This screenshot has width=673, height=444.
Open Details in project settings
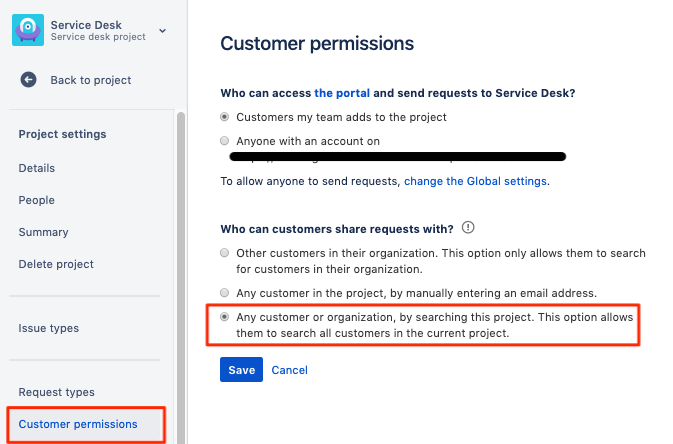point(37,168)
